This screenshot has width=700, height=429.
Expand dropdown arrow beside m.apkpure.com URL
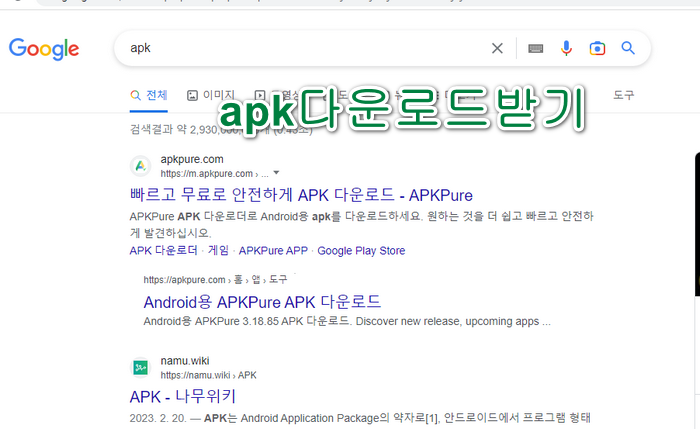(x=276, y=173)
